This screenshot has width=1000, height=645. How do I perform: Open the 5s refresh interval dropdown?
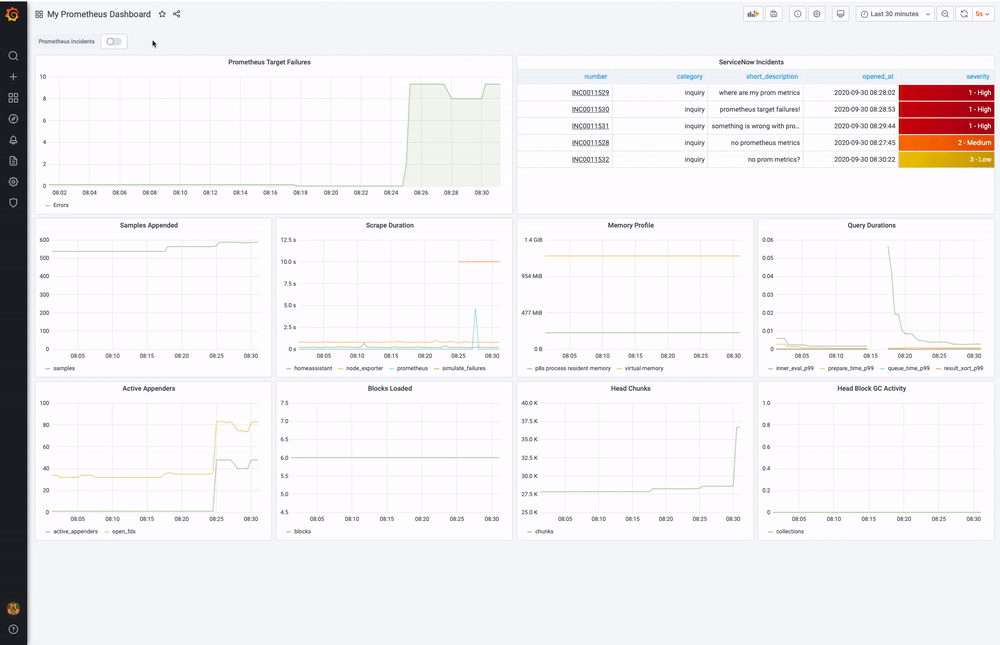tap(979, 14)
